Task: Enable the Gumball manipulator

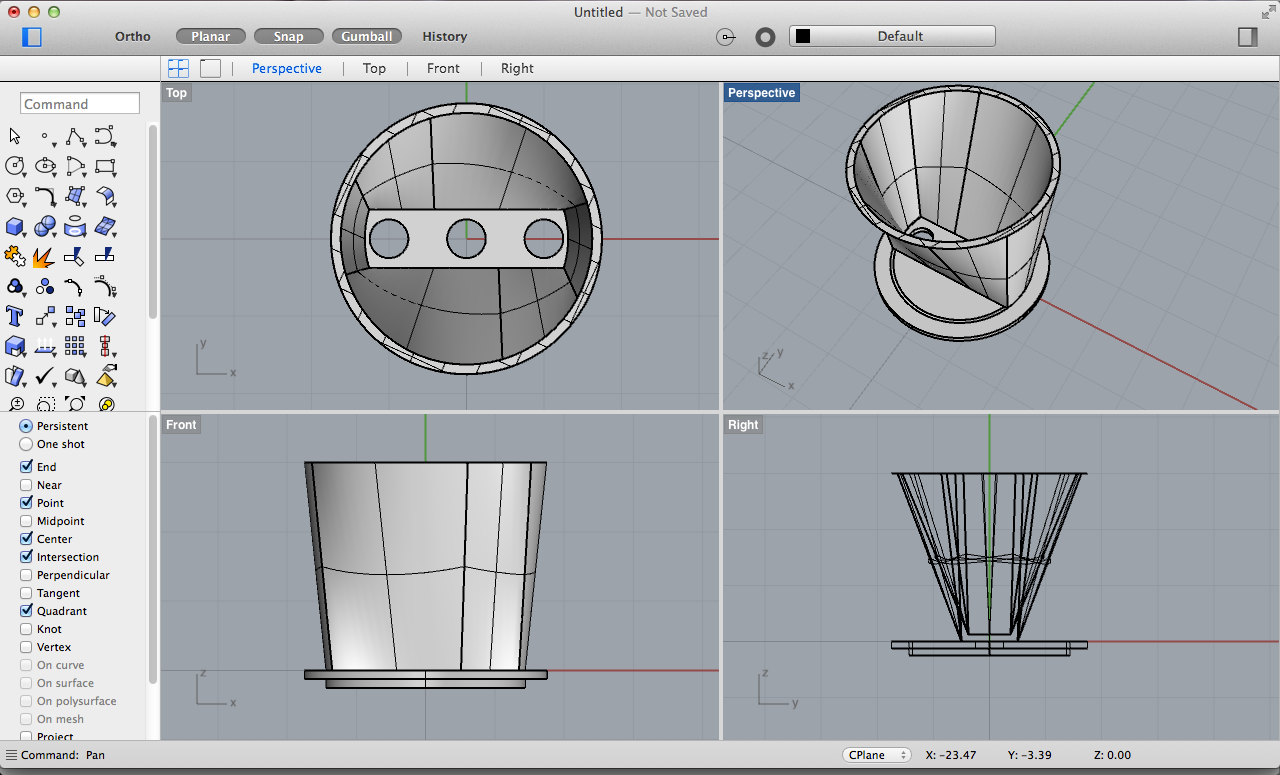Action: click(366, 35)
